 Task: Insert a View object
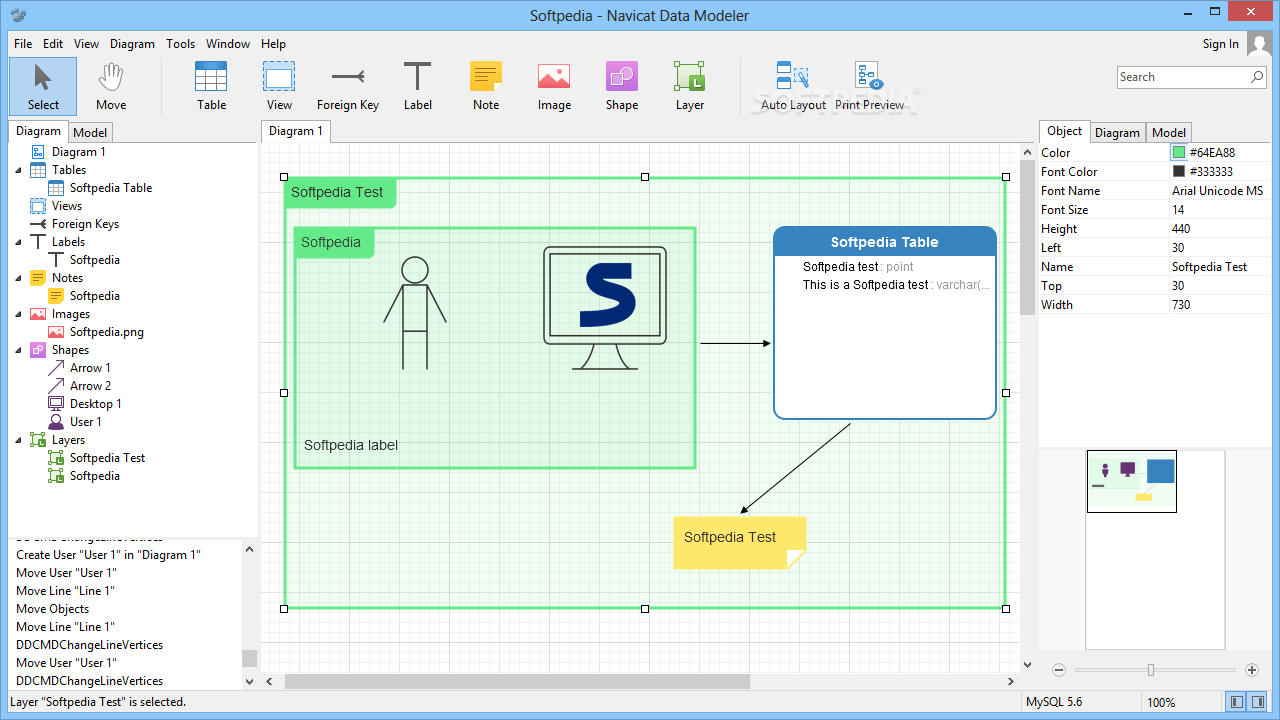tap(279, 86)
